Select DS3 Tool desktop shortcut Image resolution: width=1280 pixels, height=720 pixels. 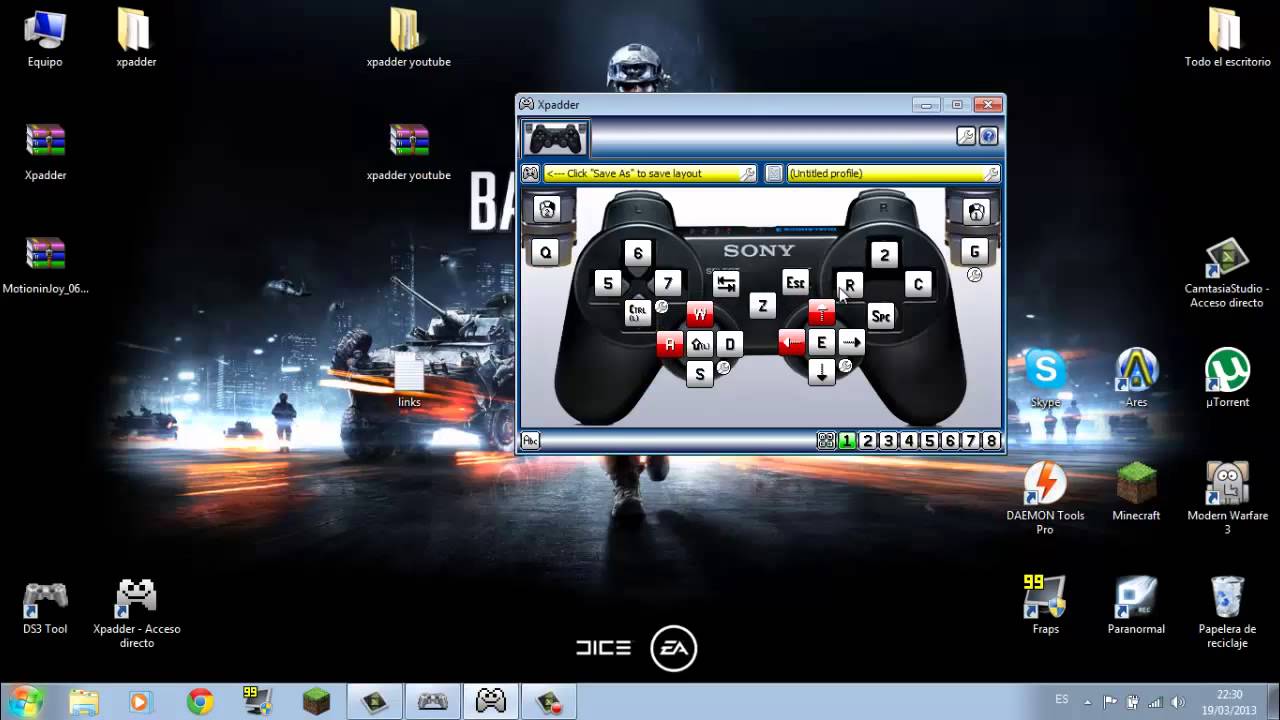(x=45, y=606)
